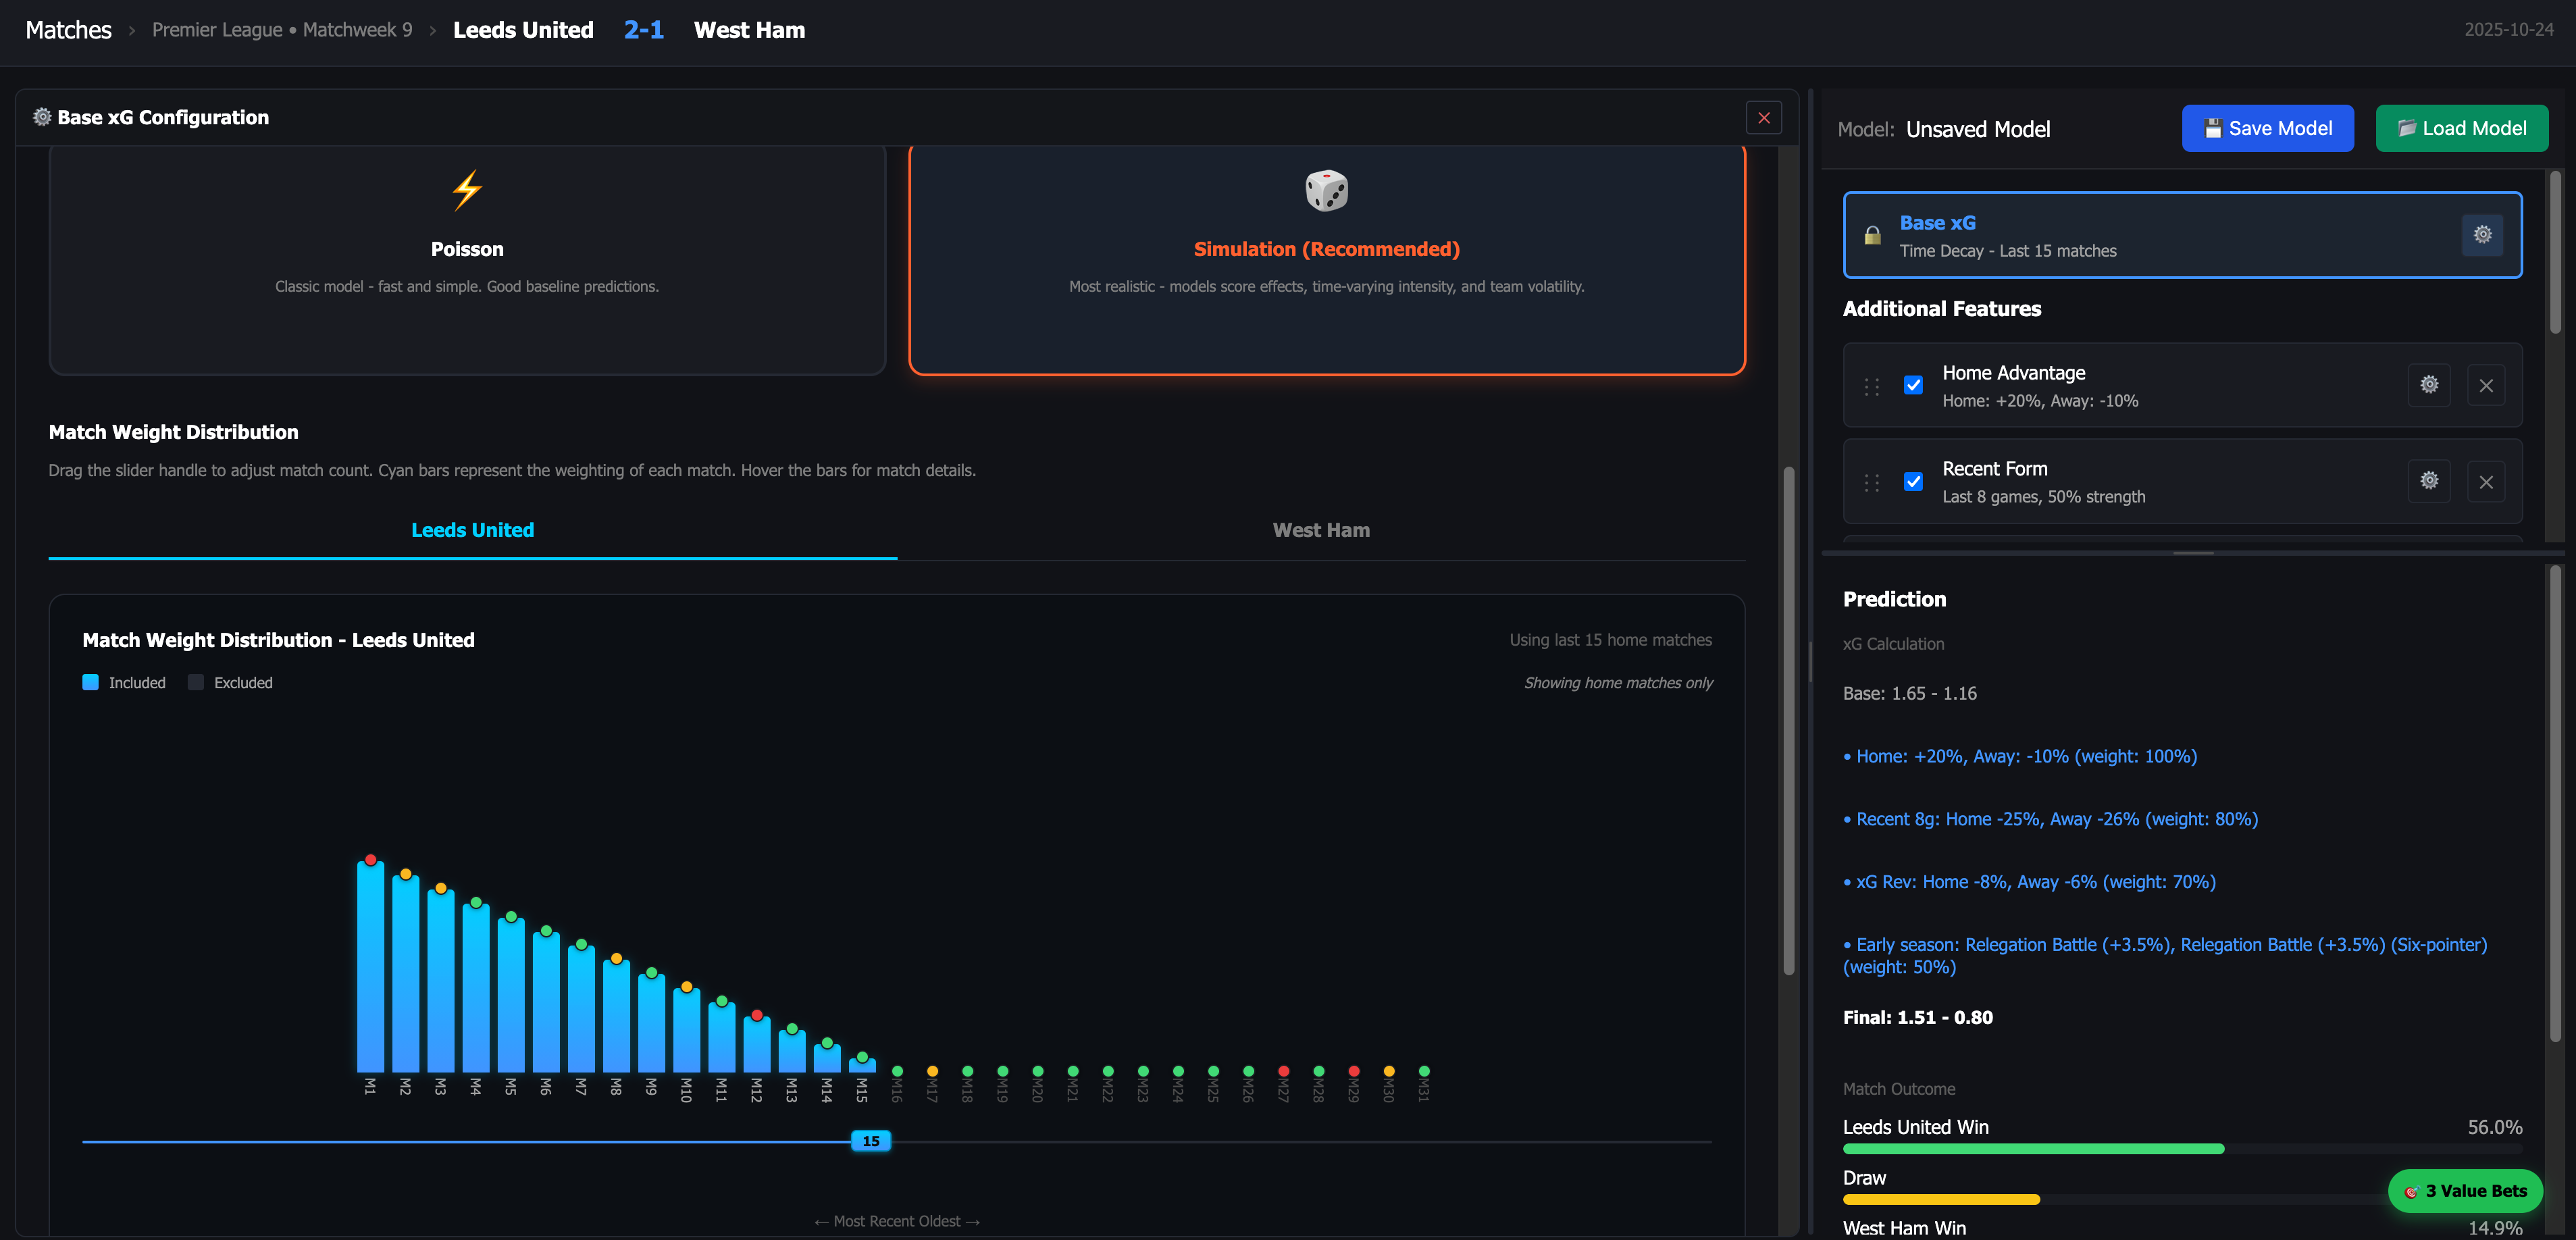This screenshot has width=2576, height=1240.
Task: Switch to the West Ham tab
Action: 1321,530
